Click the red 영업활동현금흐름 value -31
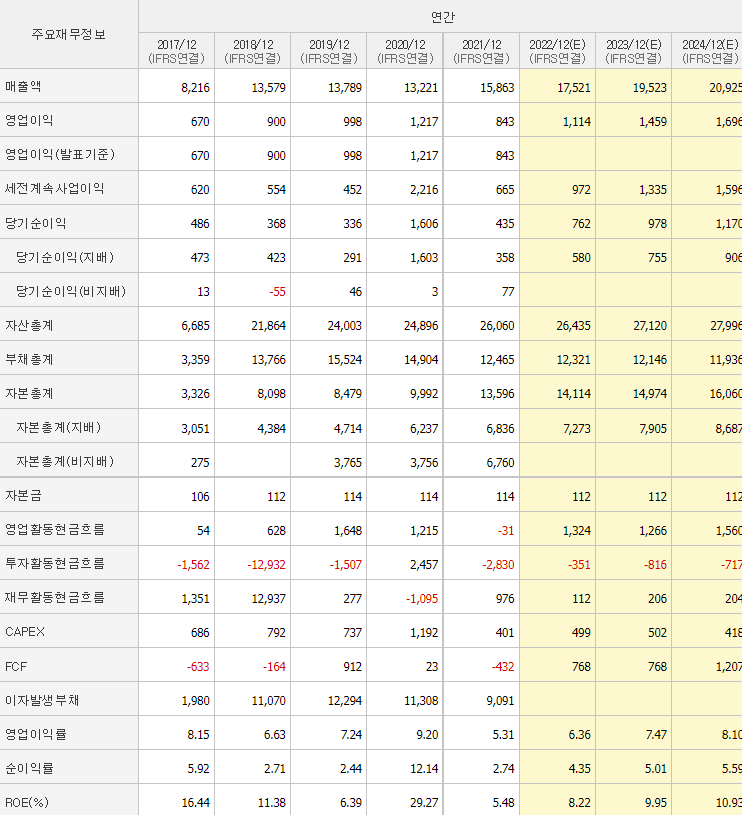The height and width of the screenshot is (815, 742). tap(506, 531)
